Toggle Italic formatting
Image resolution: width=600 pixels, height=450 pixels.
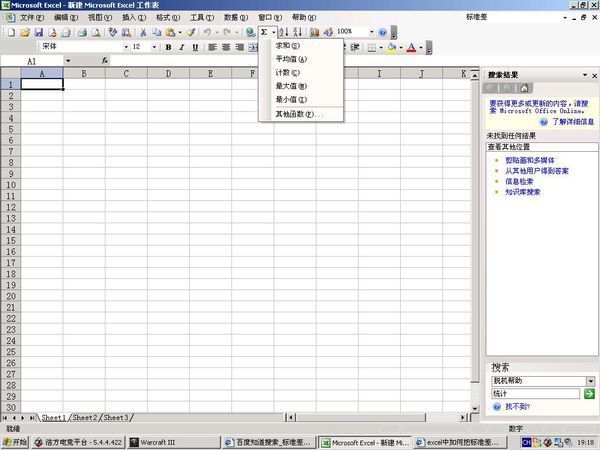click(182, 47)
